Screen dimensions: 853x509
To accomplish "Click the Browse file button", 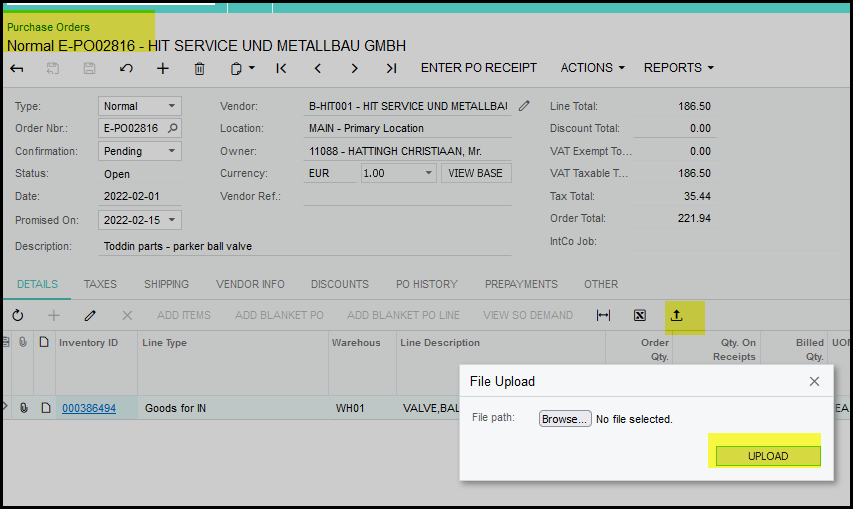I will tap(565, 419).
